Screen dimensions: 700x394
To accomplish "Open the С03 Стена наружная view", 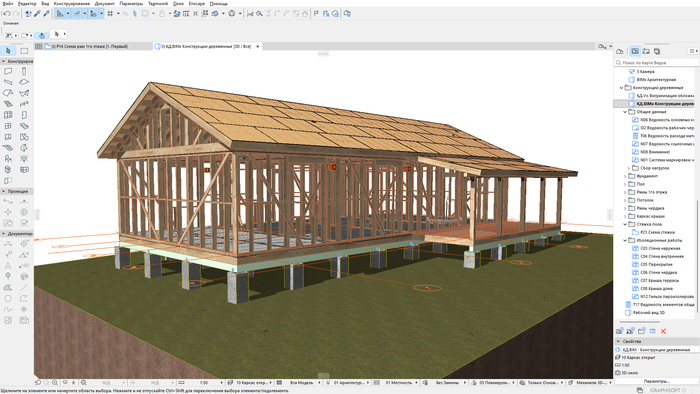I will 660,249.
